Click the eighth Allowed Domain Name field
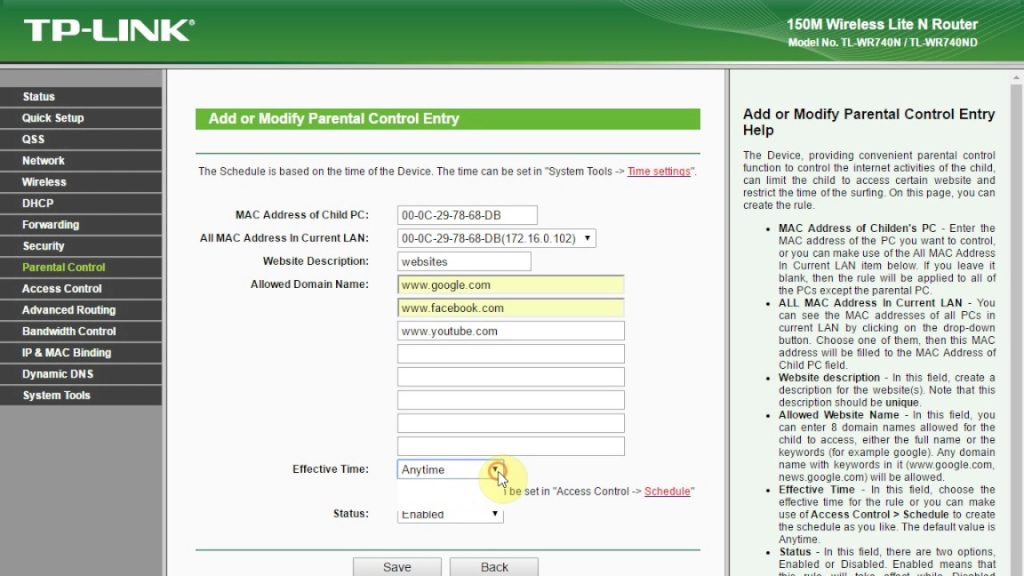This screenshot has width=1024, height=576. coord(511,446)
